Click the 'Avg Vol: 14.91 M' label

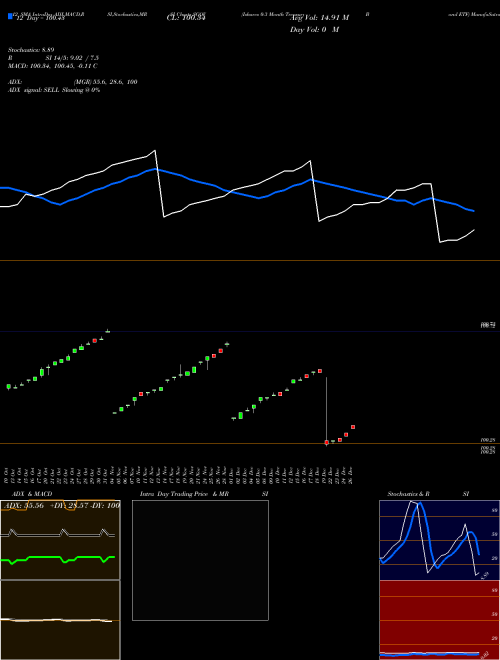pyautogui.click(x=319, y=18)
